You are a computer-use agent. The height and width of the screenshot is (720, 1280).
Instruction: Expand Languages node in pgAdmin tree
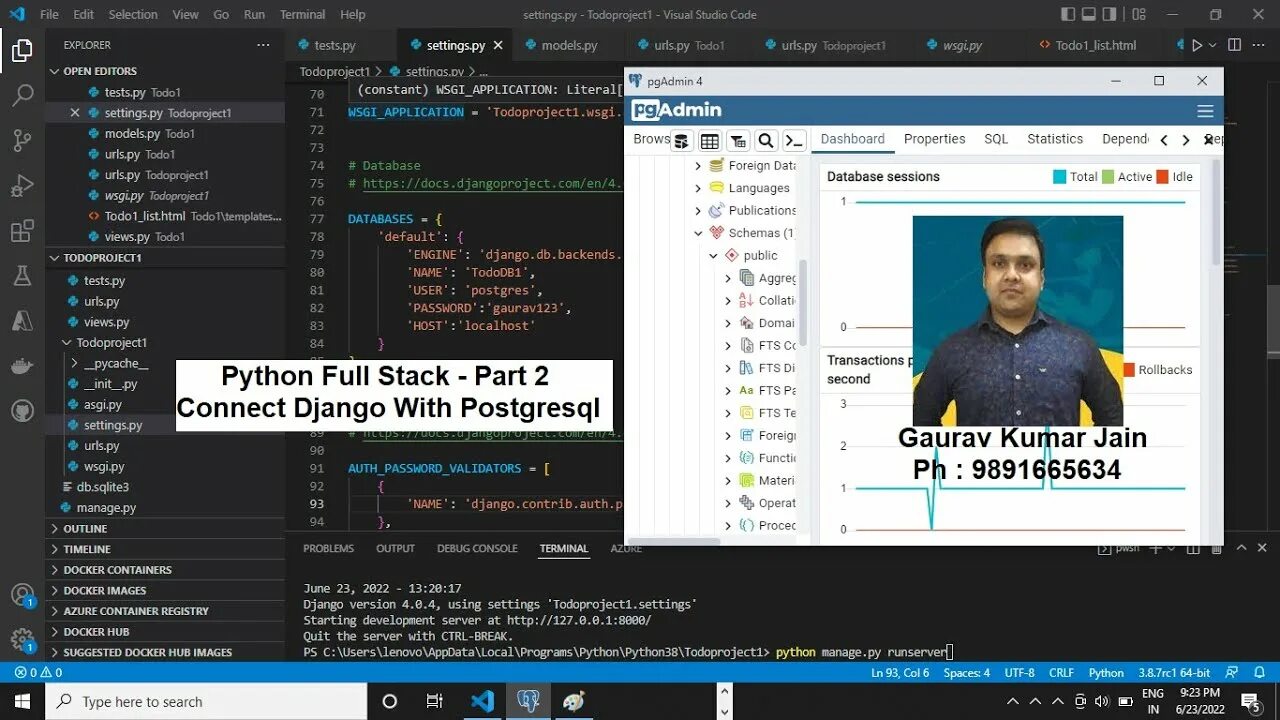pos(698,188)
